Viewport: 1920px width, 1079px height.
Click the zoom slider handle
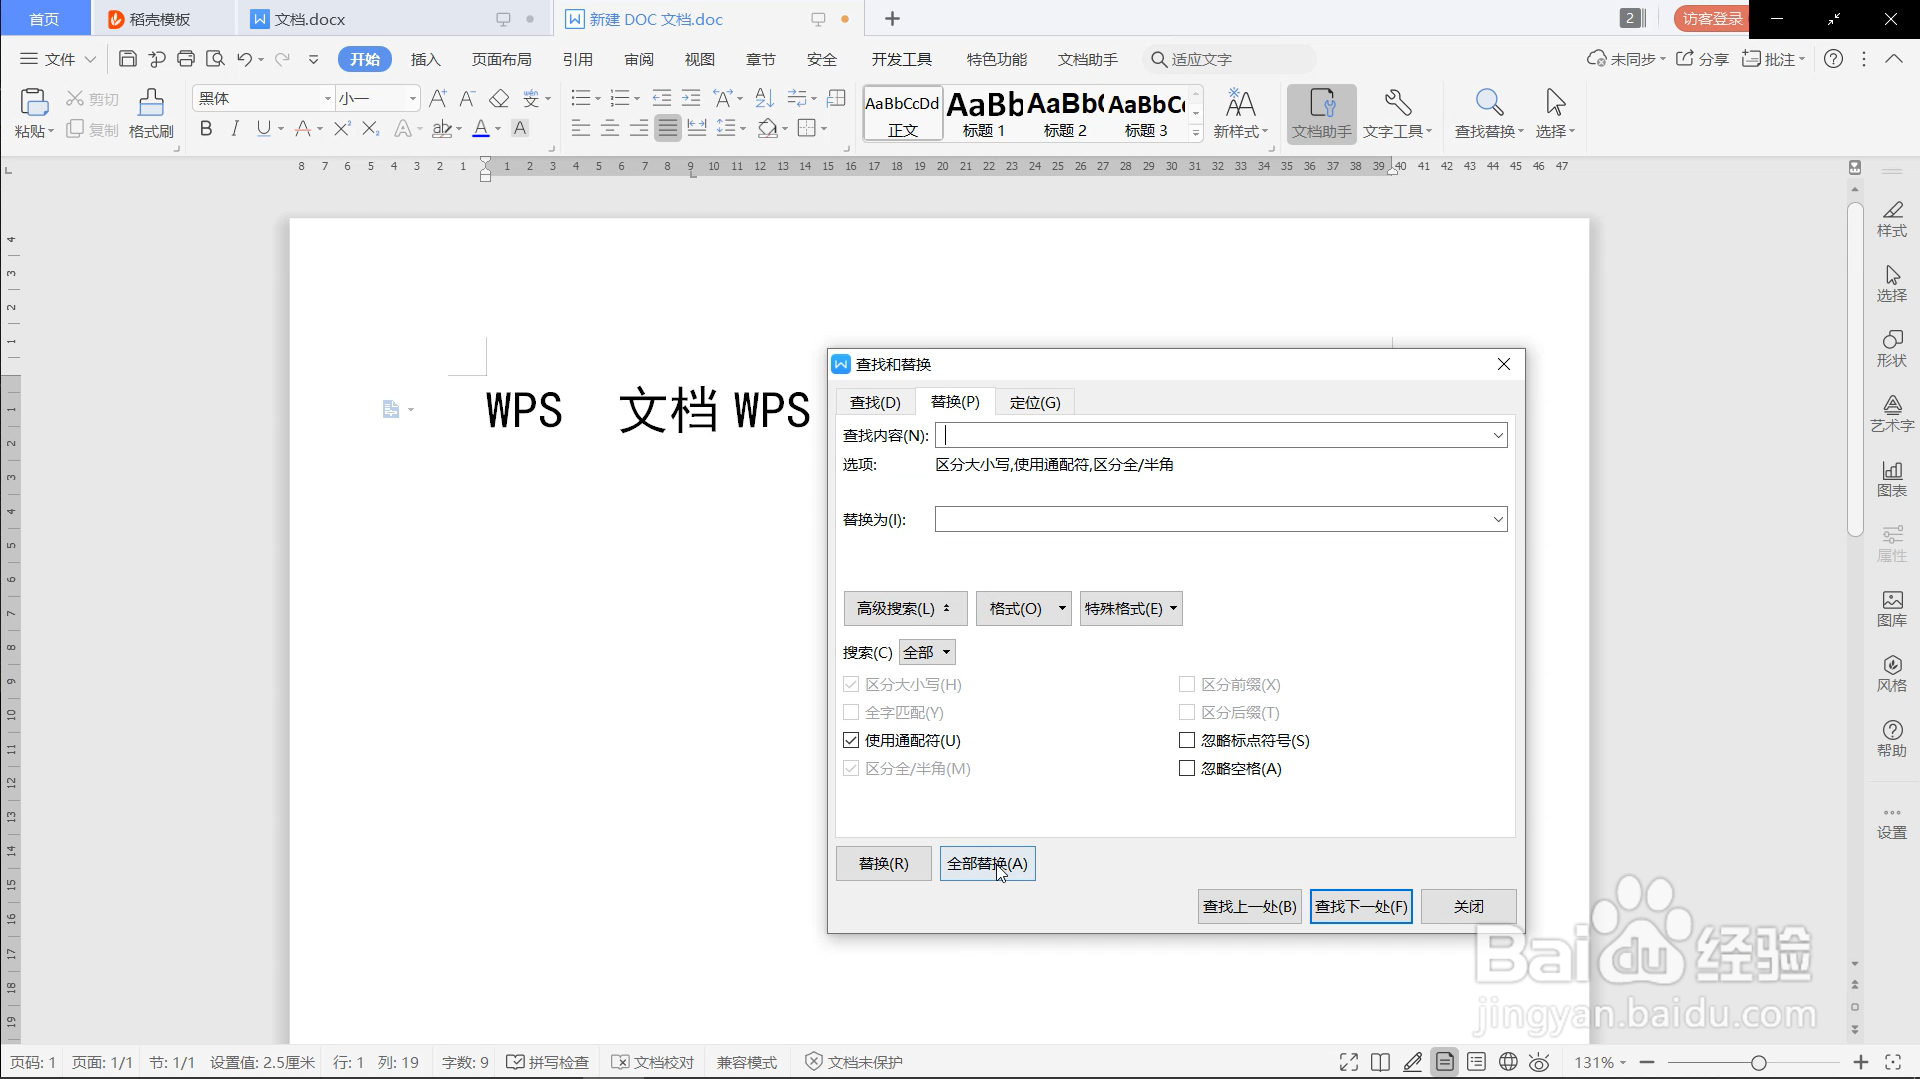1758,1062
